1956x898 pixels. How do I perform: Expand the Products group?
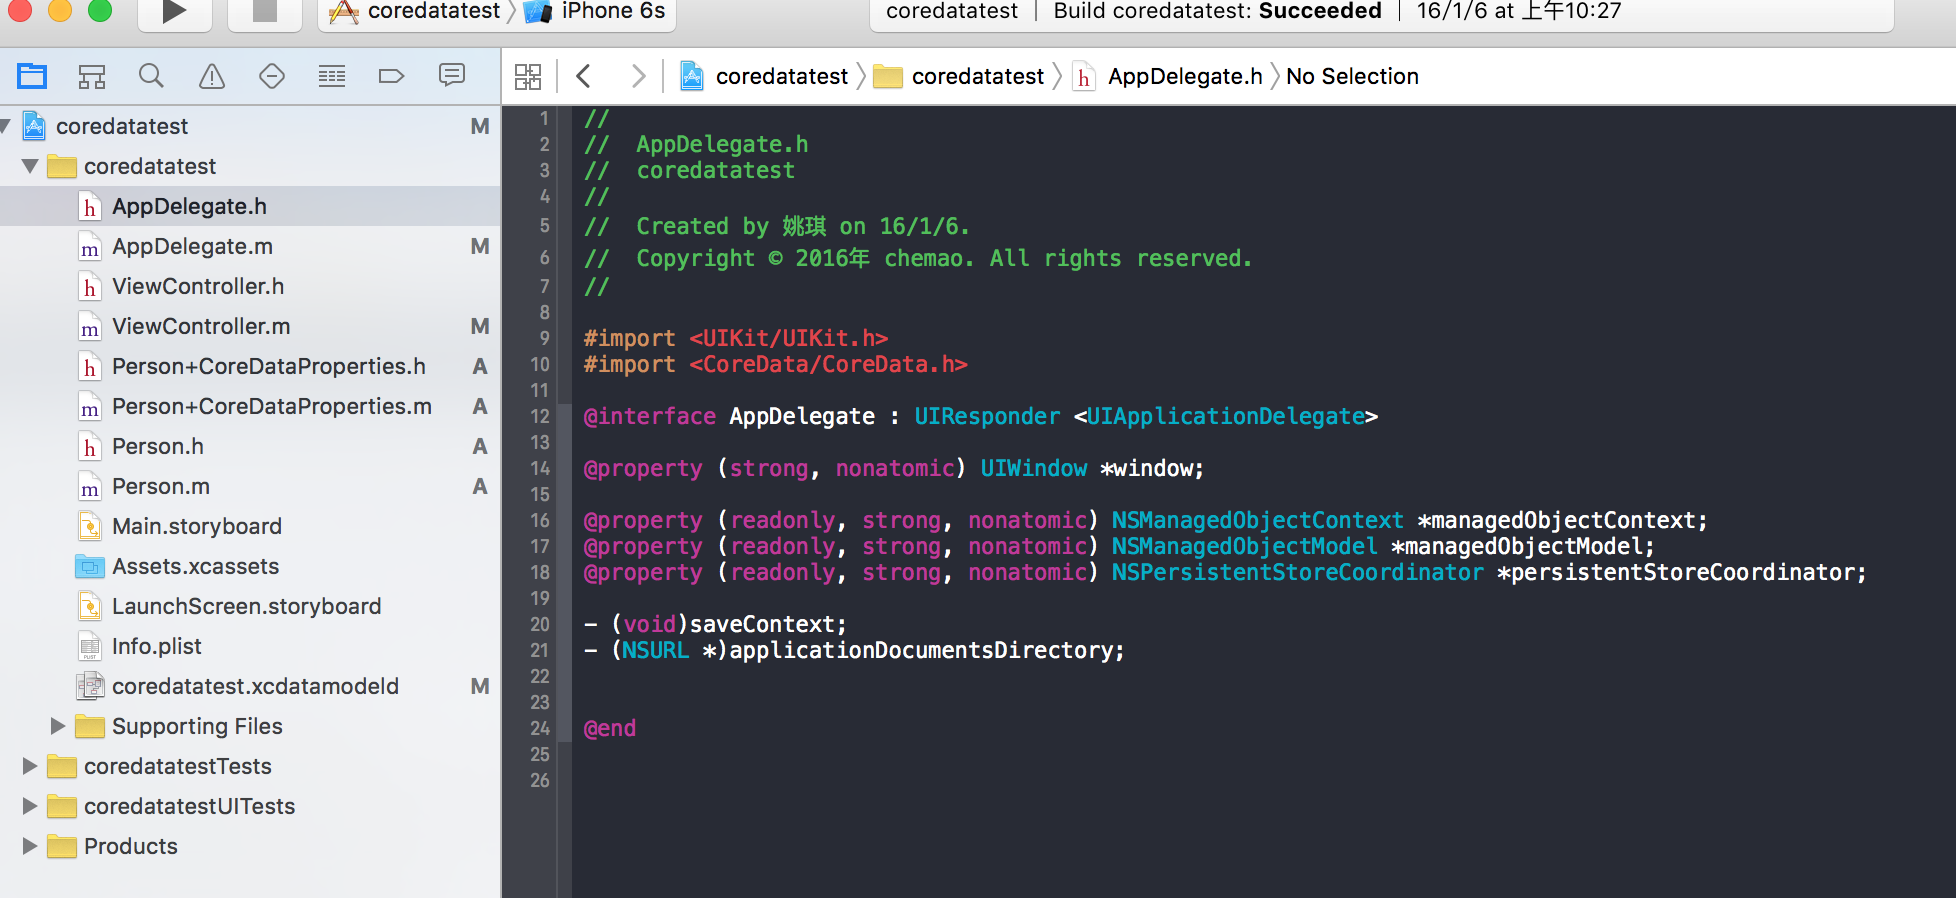30,846
